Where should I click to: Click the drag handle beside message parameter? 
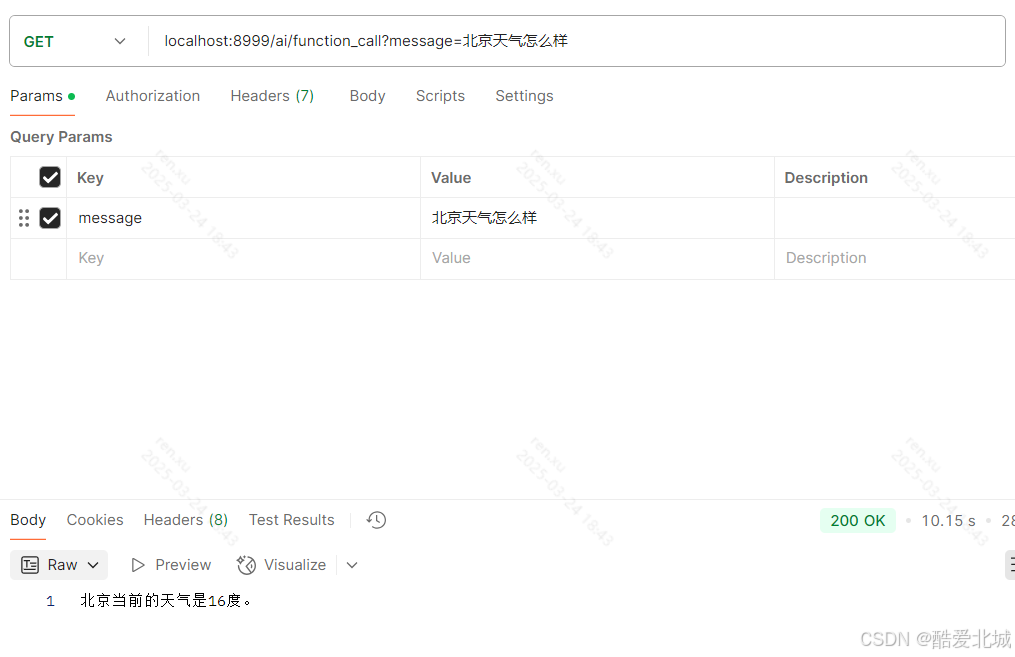pos(23,218)
